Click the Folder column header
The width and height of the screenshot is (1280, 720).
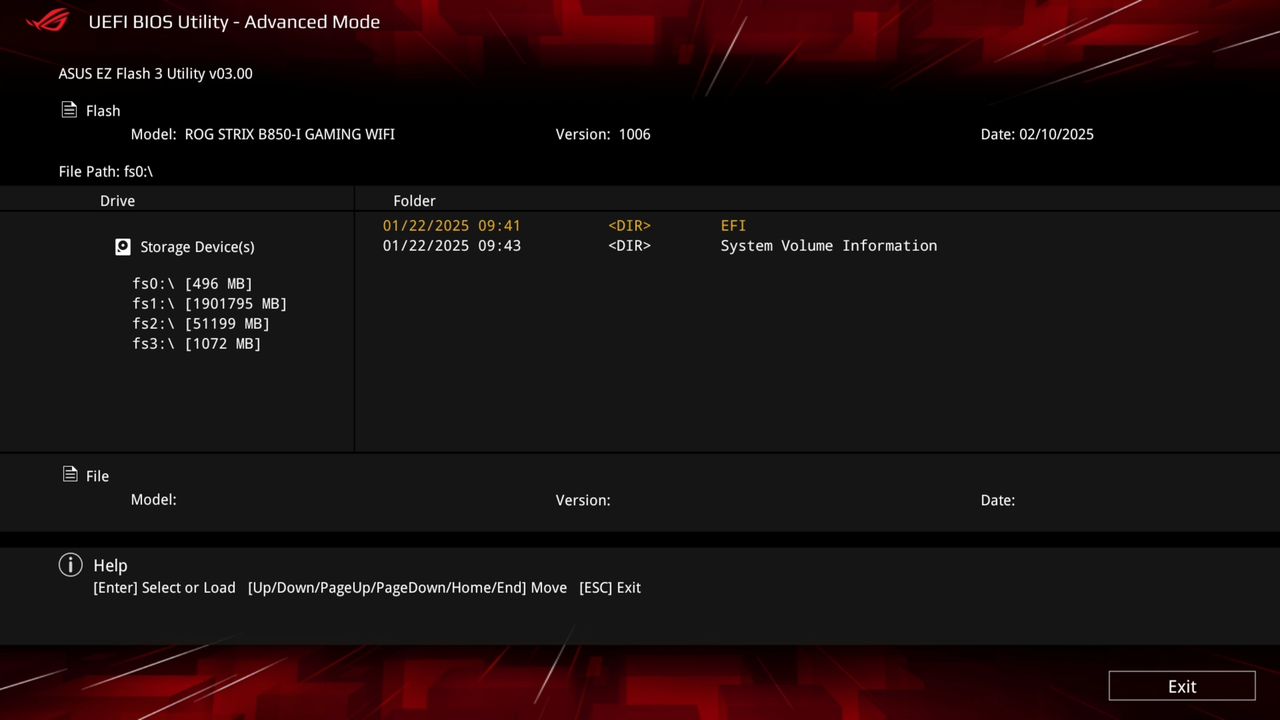(414, 201)
